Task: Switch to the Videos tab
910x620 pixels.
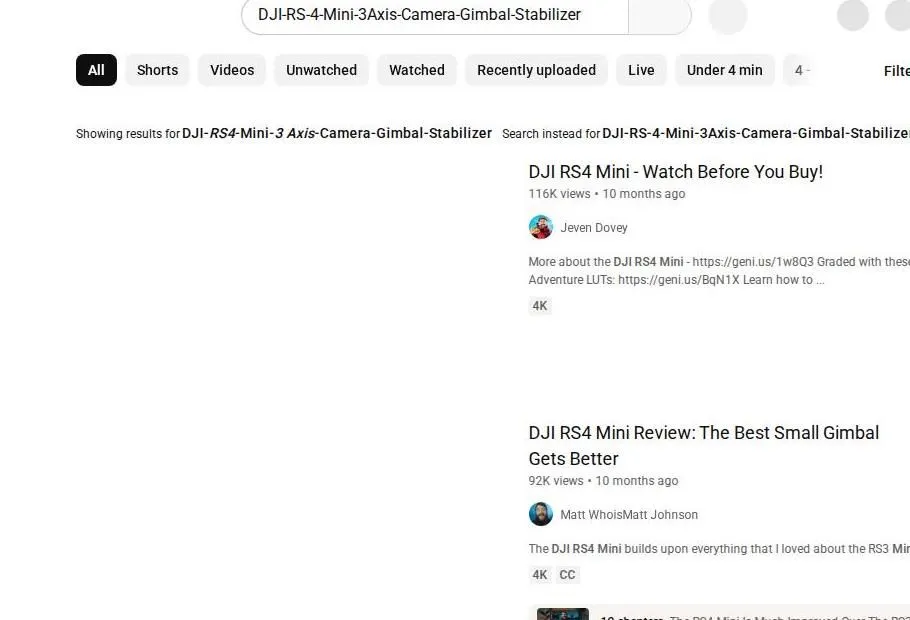Action: pyautogui.click(x=231, y=70)
